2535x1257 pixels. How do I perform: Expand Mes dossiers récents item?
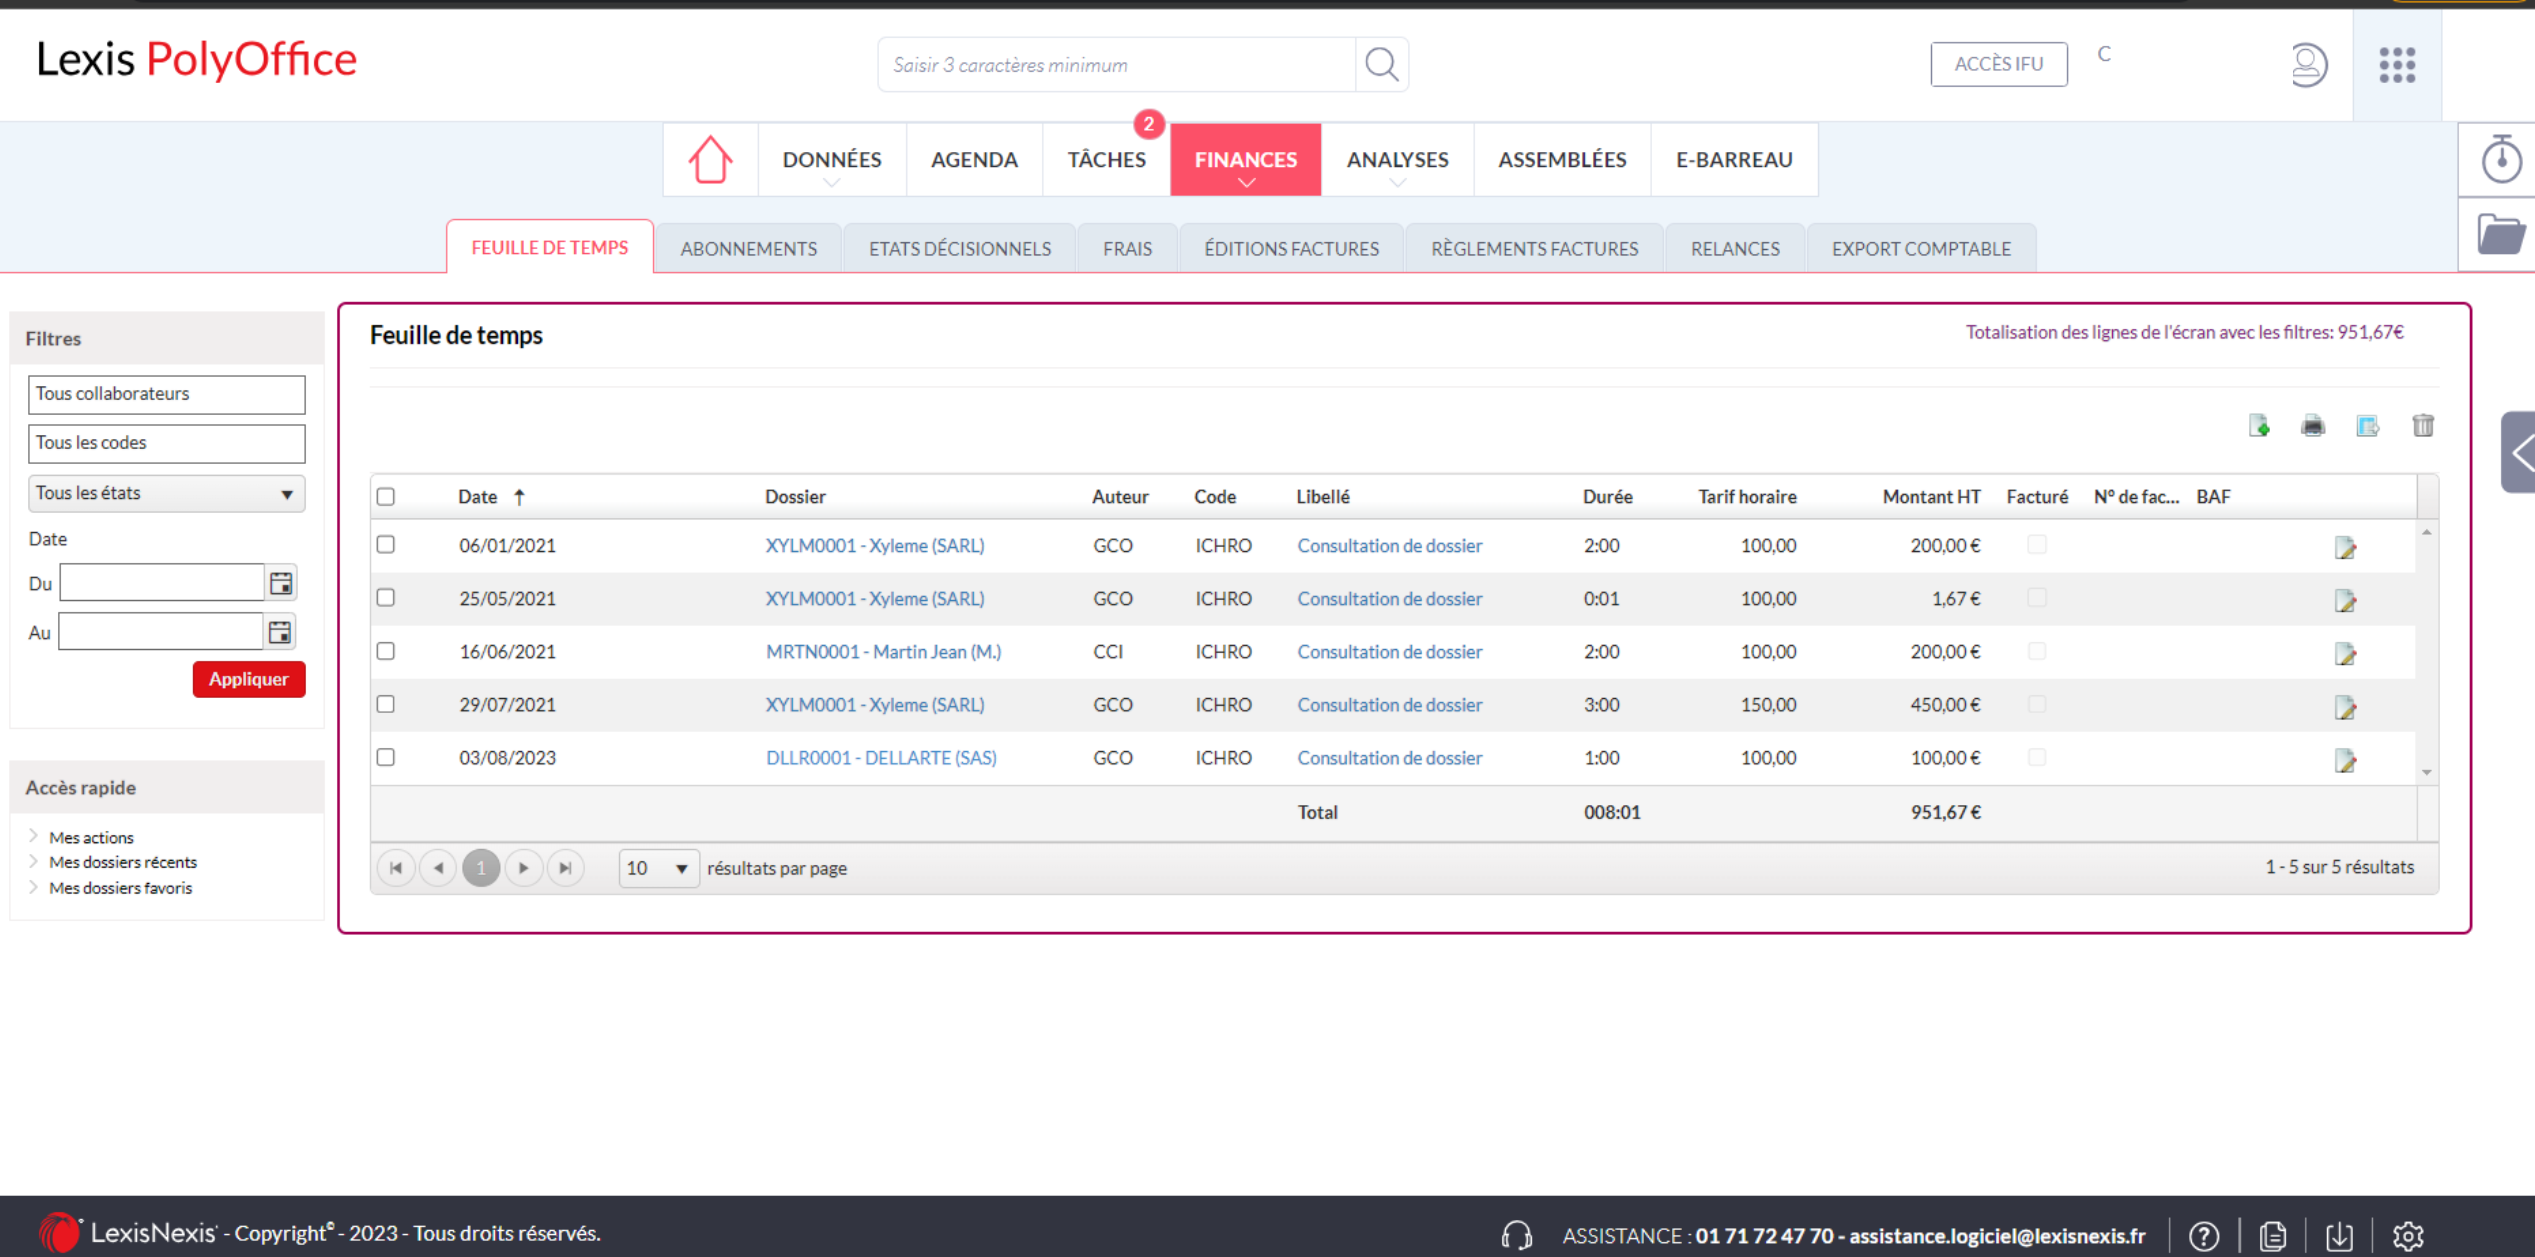click(122, 862)
